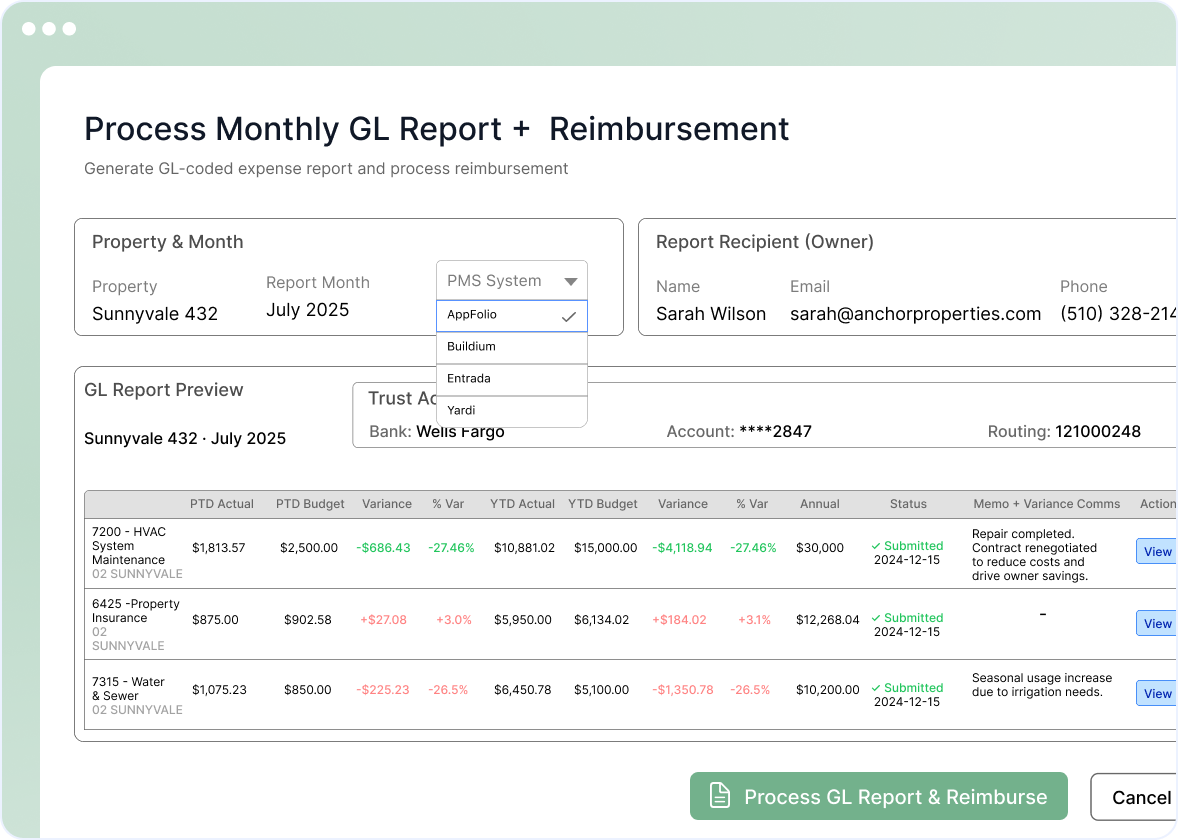Image resolution: width=1178 pixels, height=840 pixels.
Task: Click HVAC variance -$686.43
Action: tap(383, 548)
